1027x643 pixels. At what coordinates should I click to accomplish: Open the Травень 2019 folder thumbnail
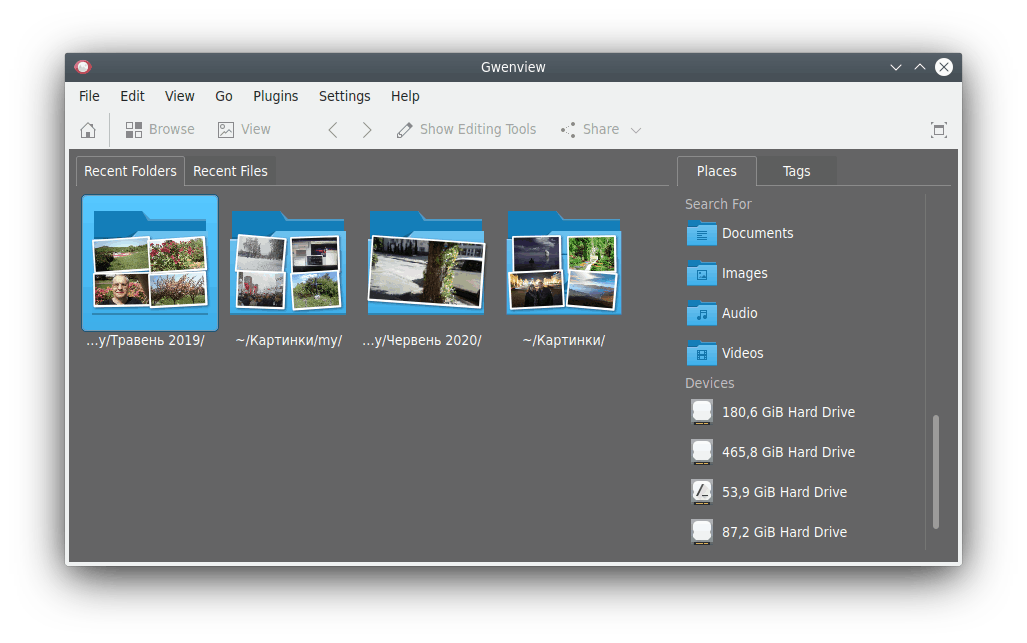tap(150, 263)
